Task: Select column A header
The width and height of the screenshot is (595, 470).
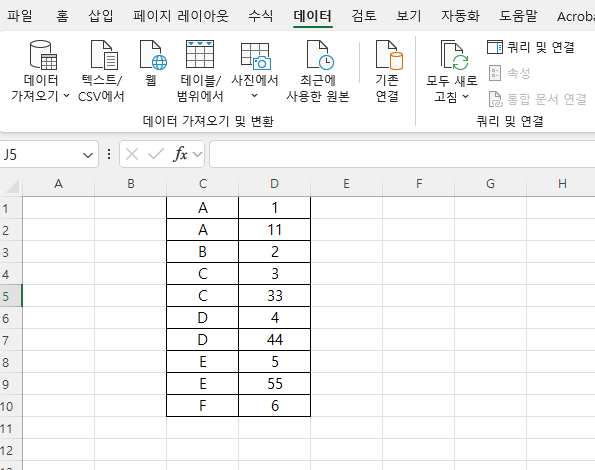Action: tap(58, 184)
